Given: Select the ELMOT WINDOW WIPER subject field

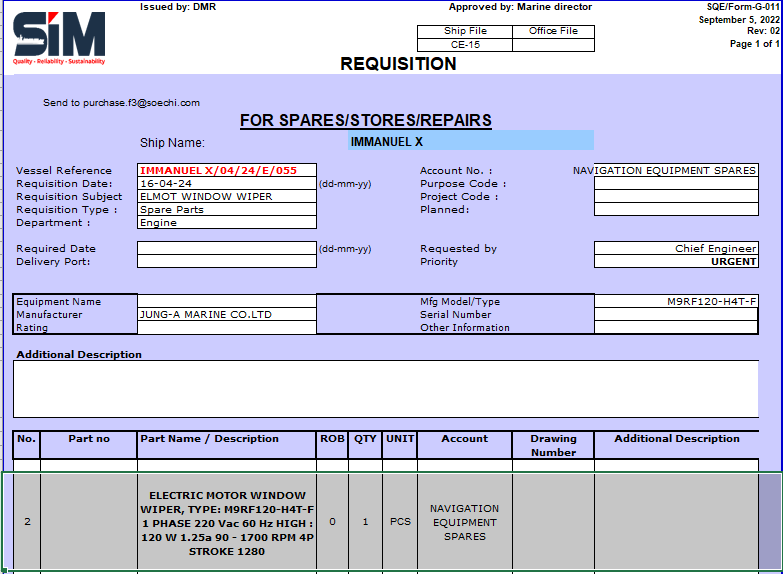Looking at the screenshot, I should [x=226, y=197].
